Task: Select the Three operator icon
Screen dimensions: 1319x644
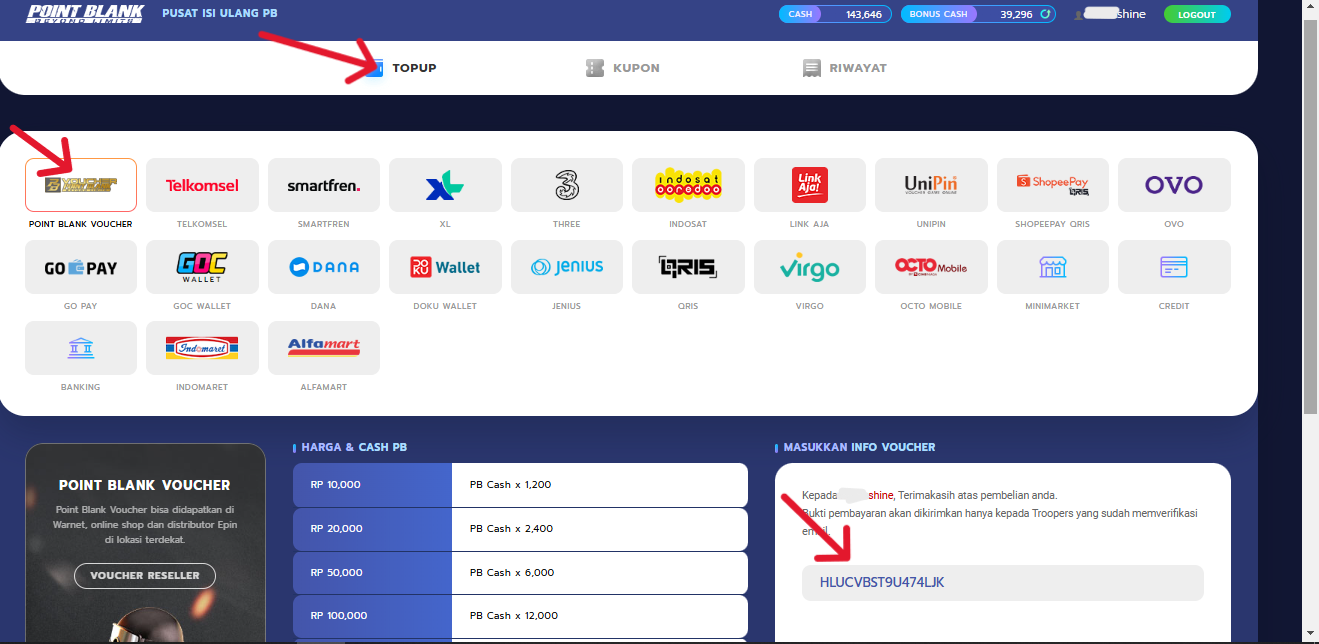Action: (x=567, y=185)
